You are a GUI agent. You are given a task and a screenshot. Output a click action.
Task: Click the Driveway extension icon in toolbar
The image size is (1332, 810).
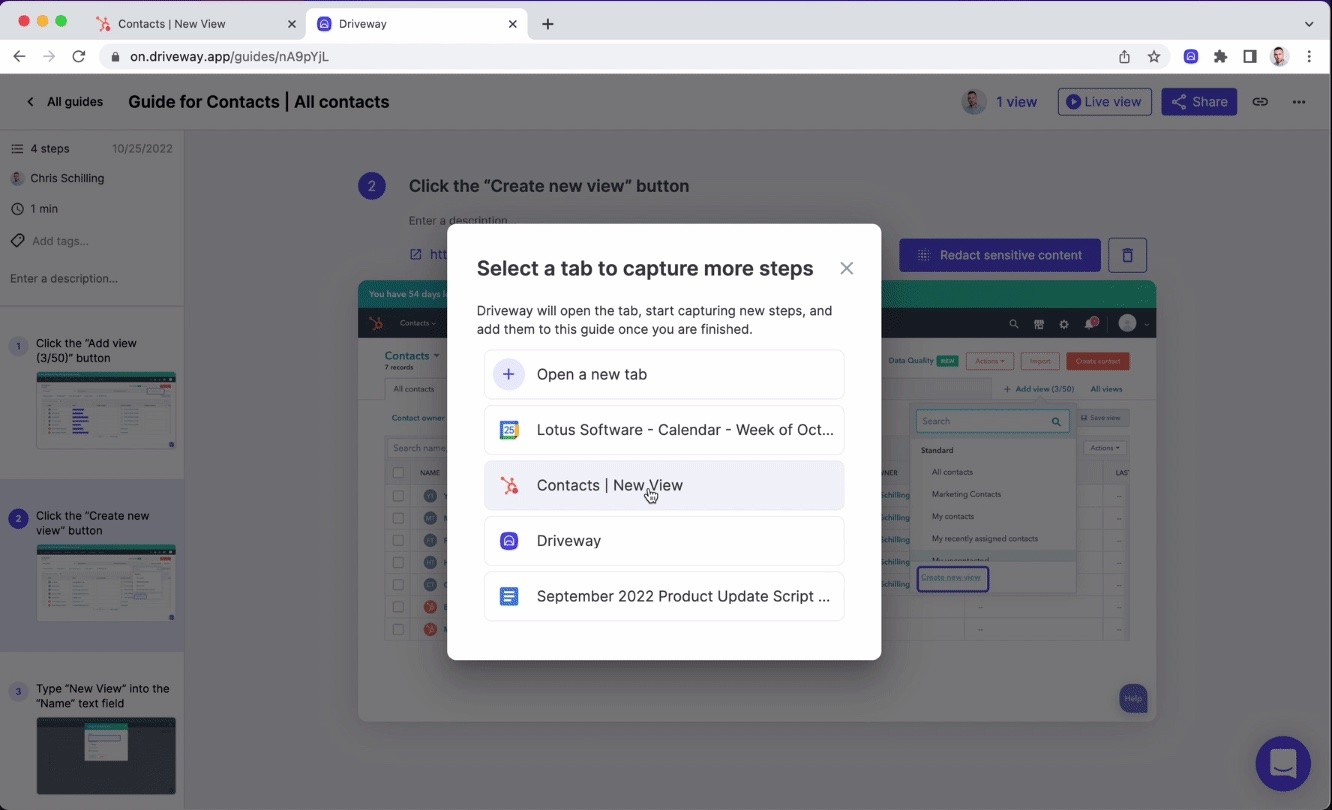[1191, 57]
